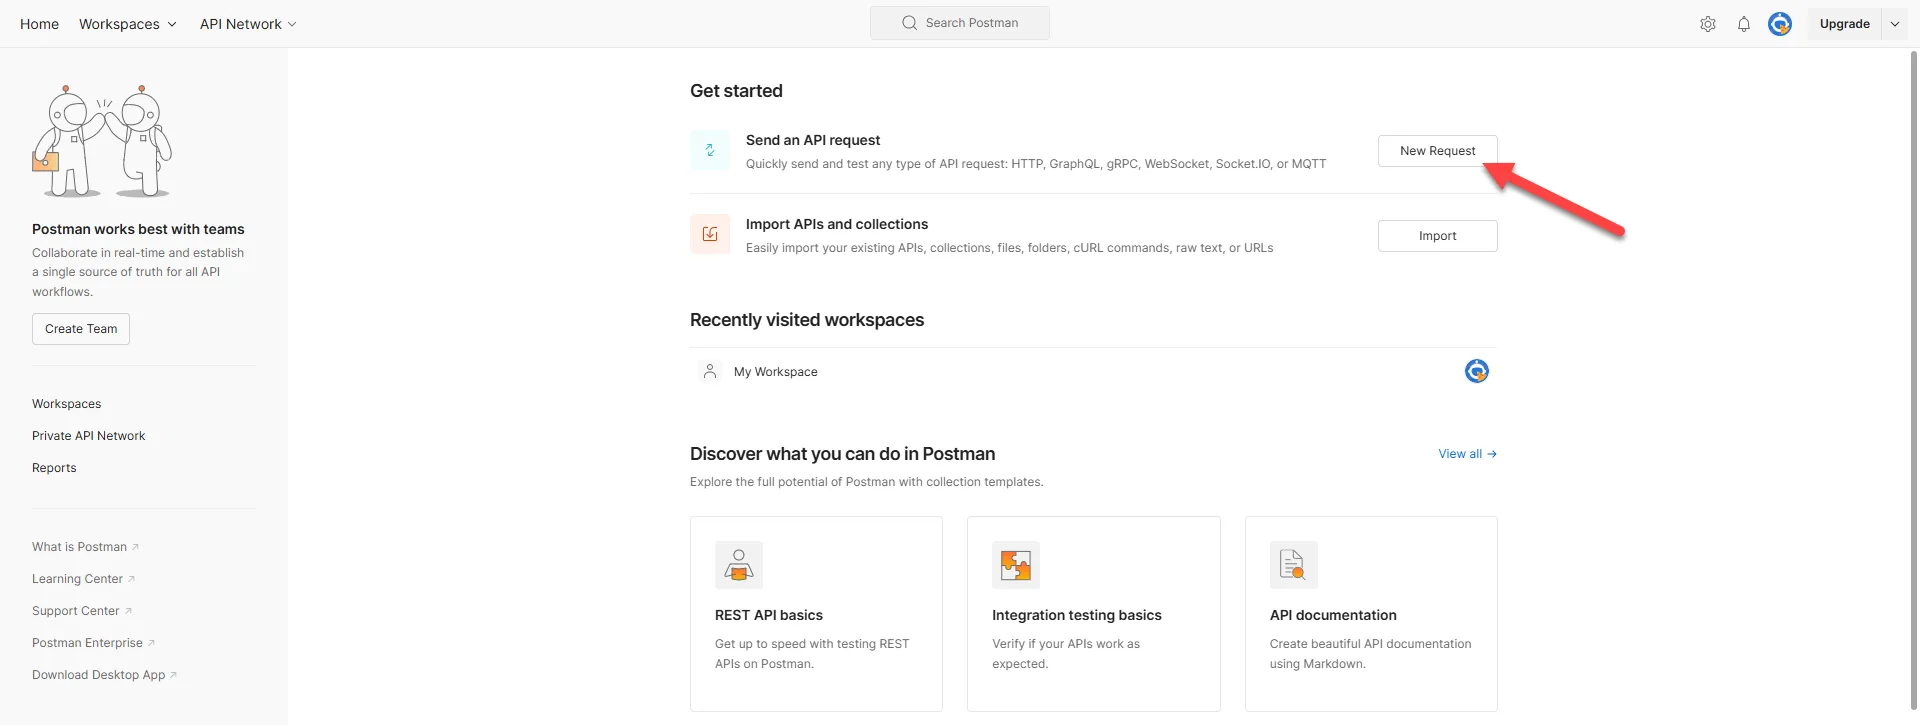
Task: Click the search magnifier icon
Action: (909, 23)
